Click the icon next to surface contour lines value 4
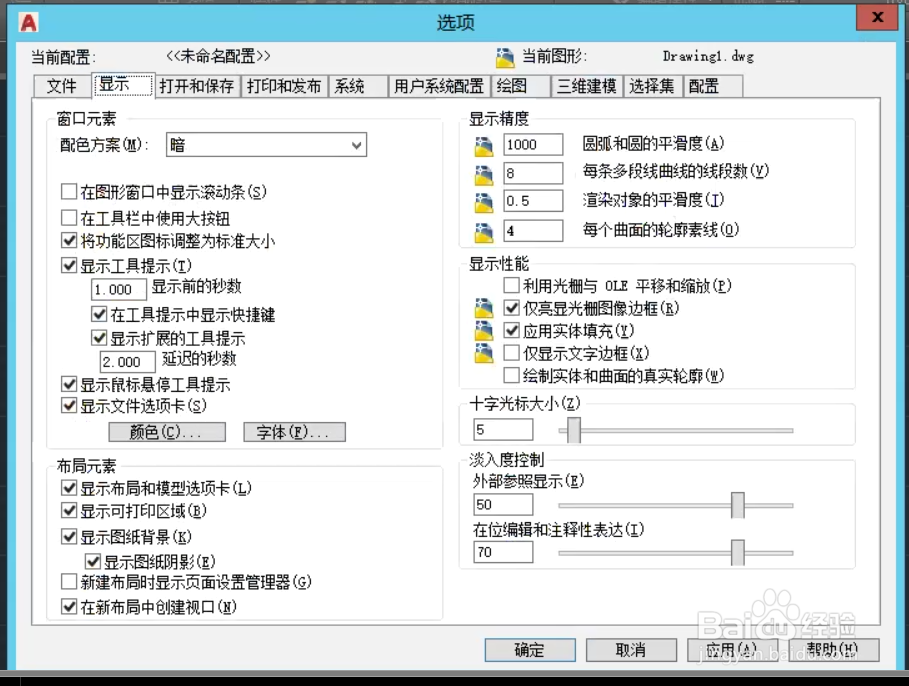 [483, 228]
